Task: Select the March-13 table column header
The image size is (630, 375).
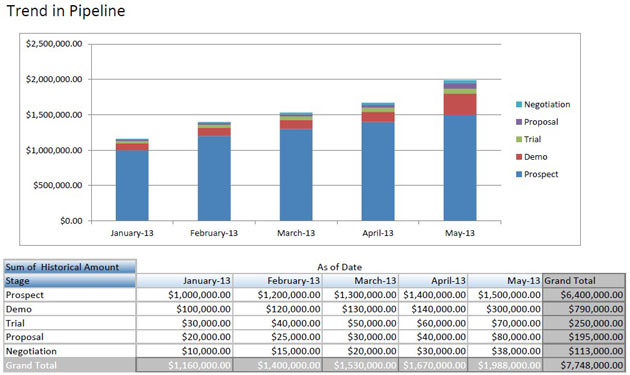Action: coord(360,281)
